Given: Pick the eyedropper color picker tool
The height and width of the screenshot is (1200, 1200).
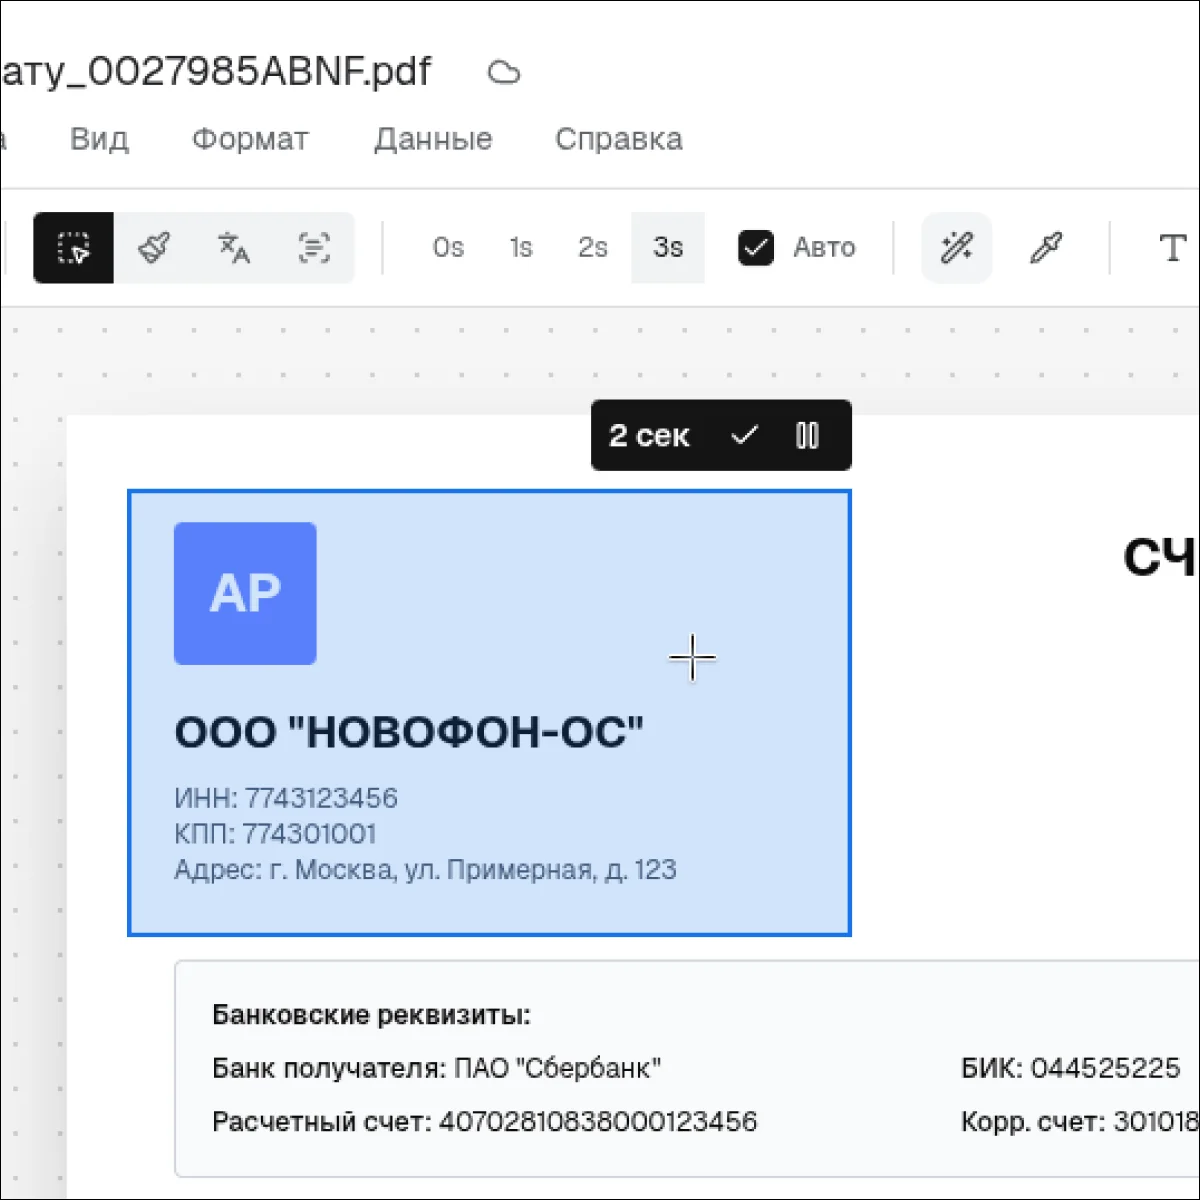Looking at the screenshot, I should (1046, 248).
